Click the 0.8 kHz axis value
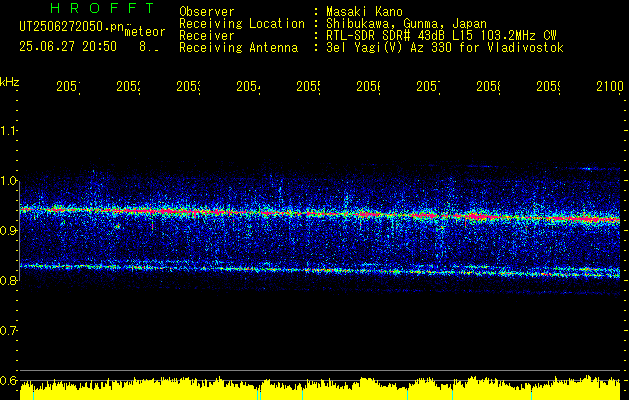This screenshot has height=400, width=629. (8, 280)
